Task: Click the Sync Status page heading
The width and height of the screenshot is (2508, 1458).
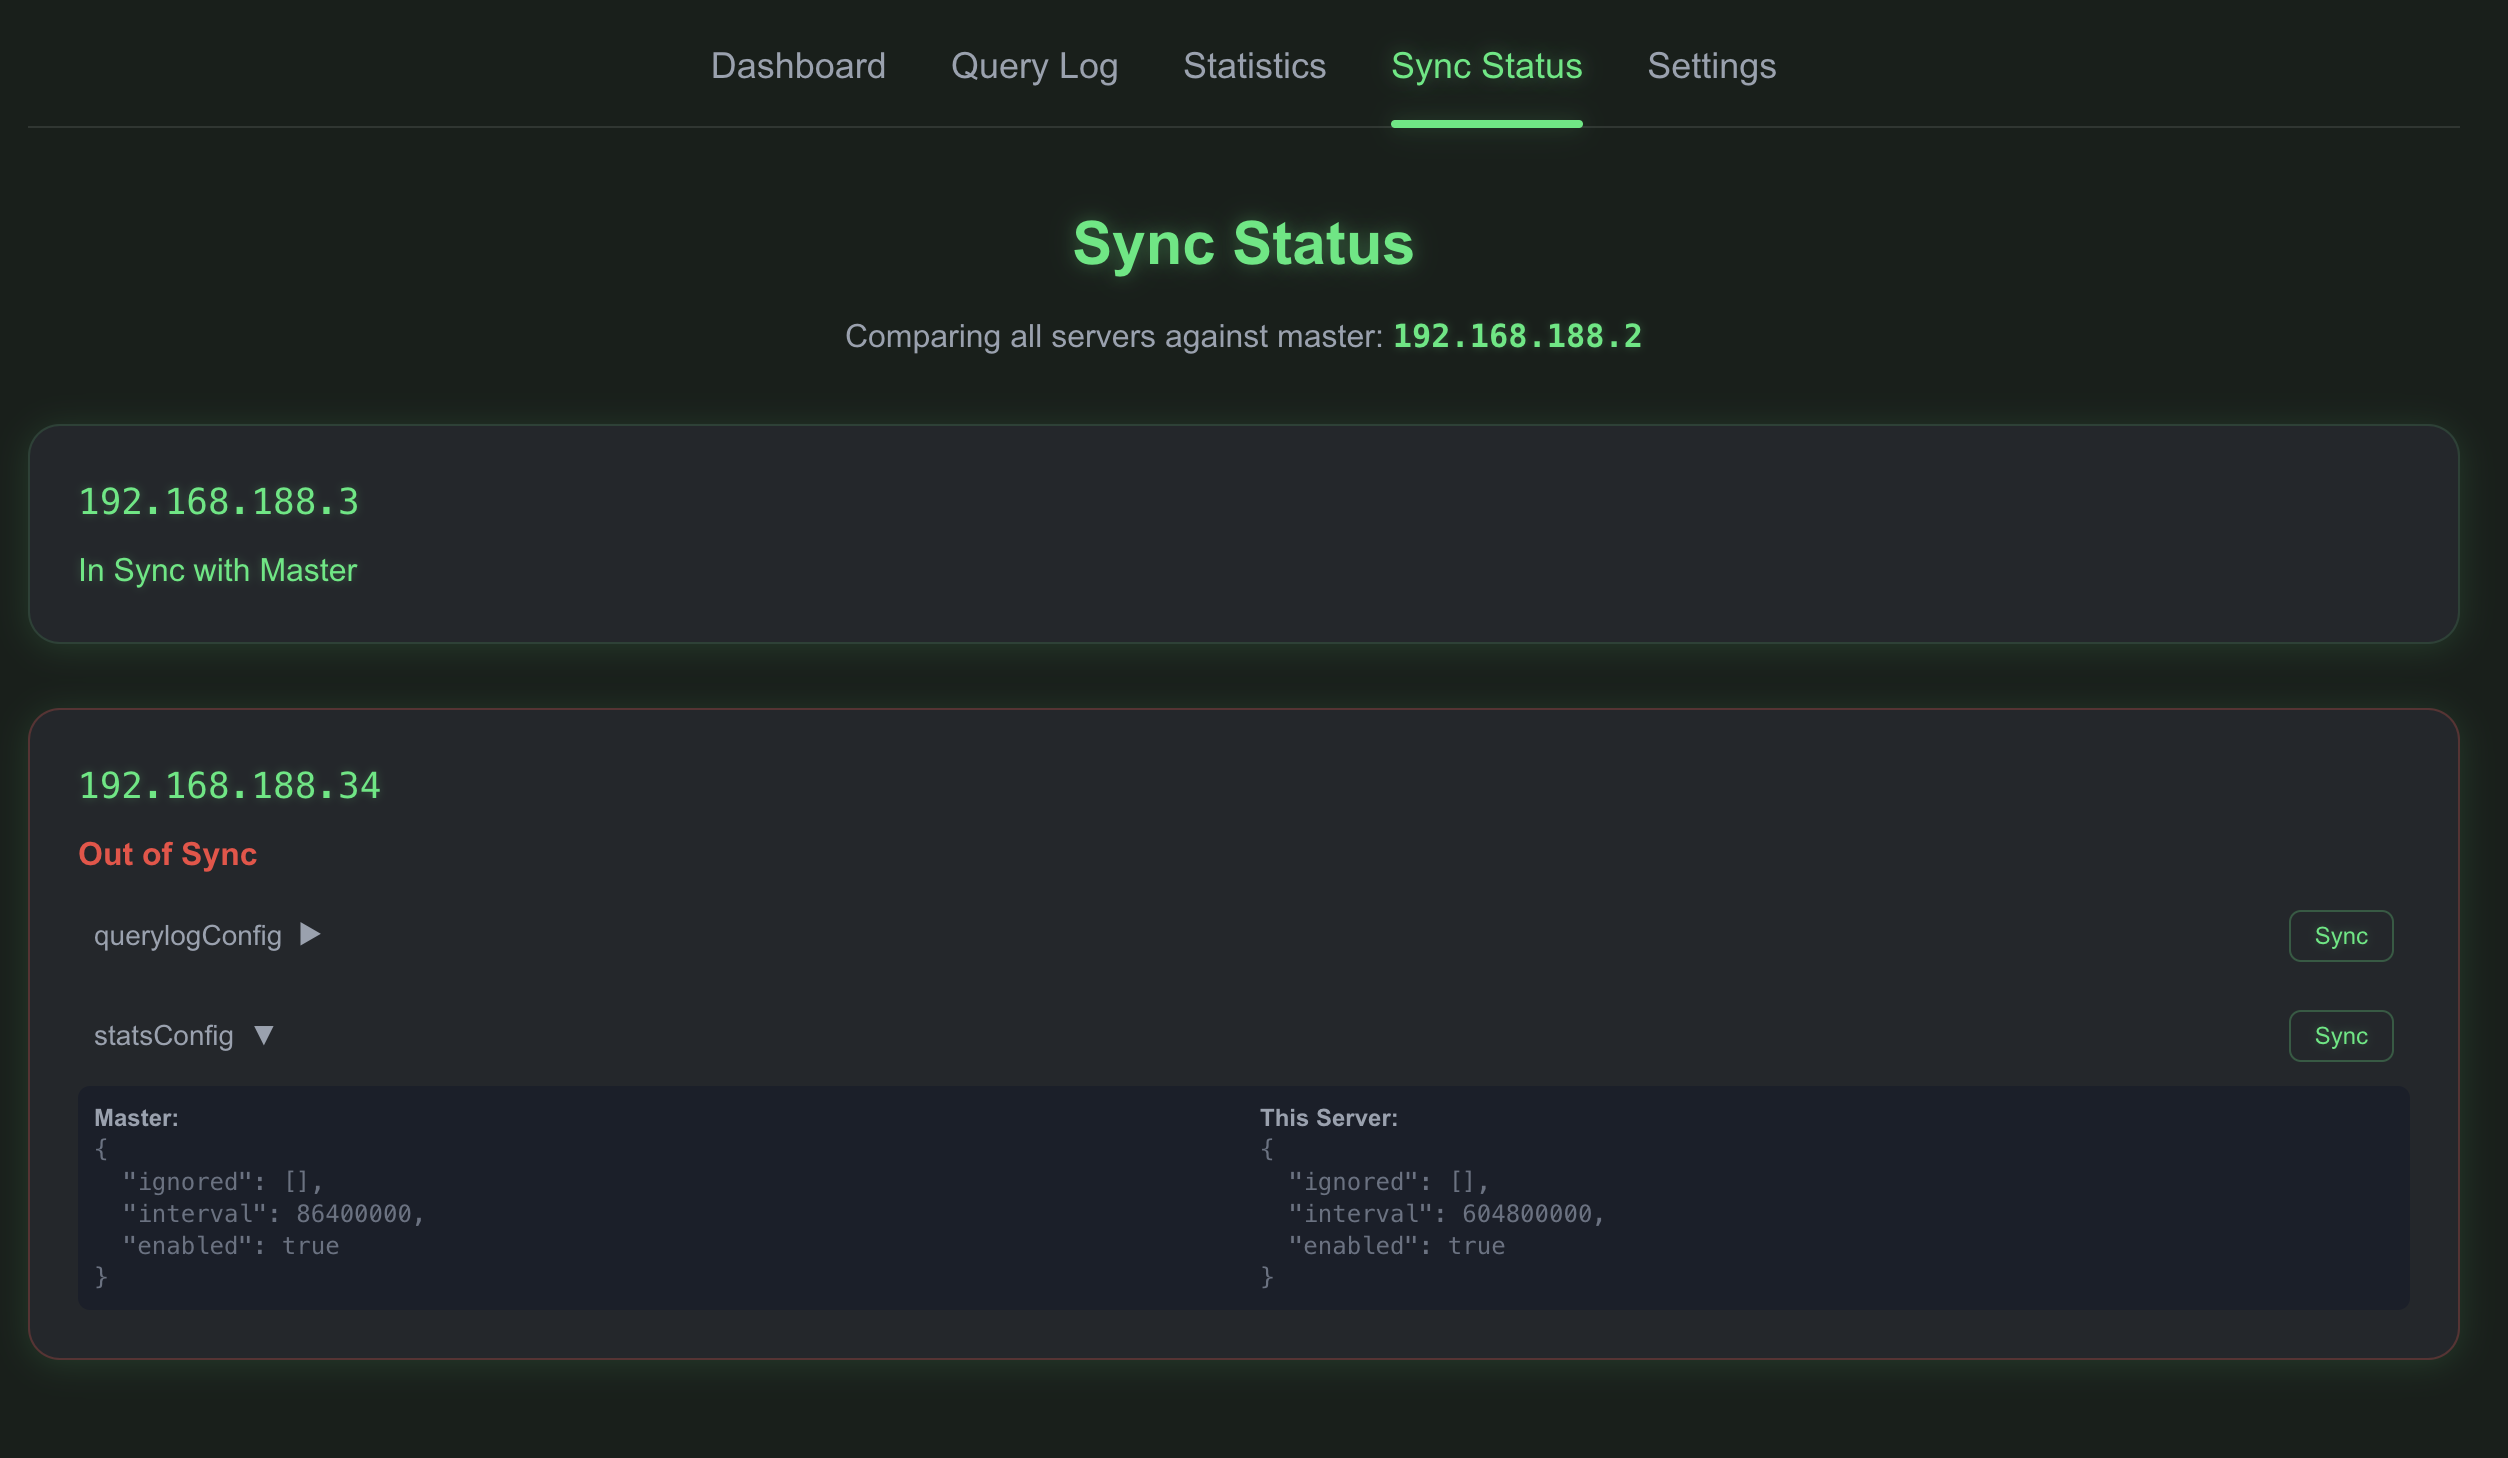Action: 1243,243
